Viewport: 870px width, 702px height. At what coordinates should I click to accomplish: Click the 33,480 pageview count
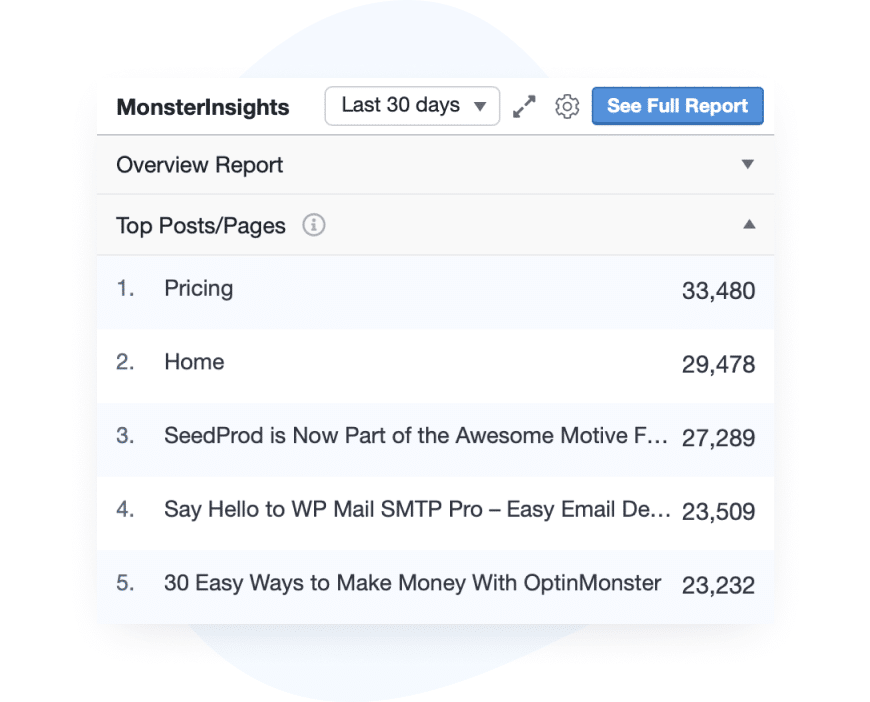pos(719,291)
